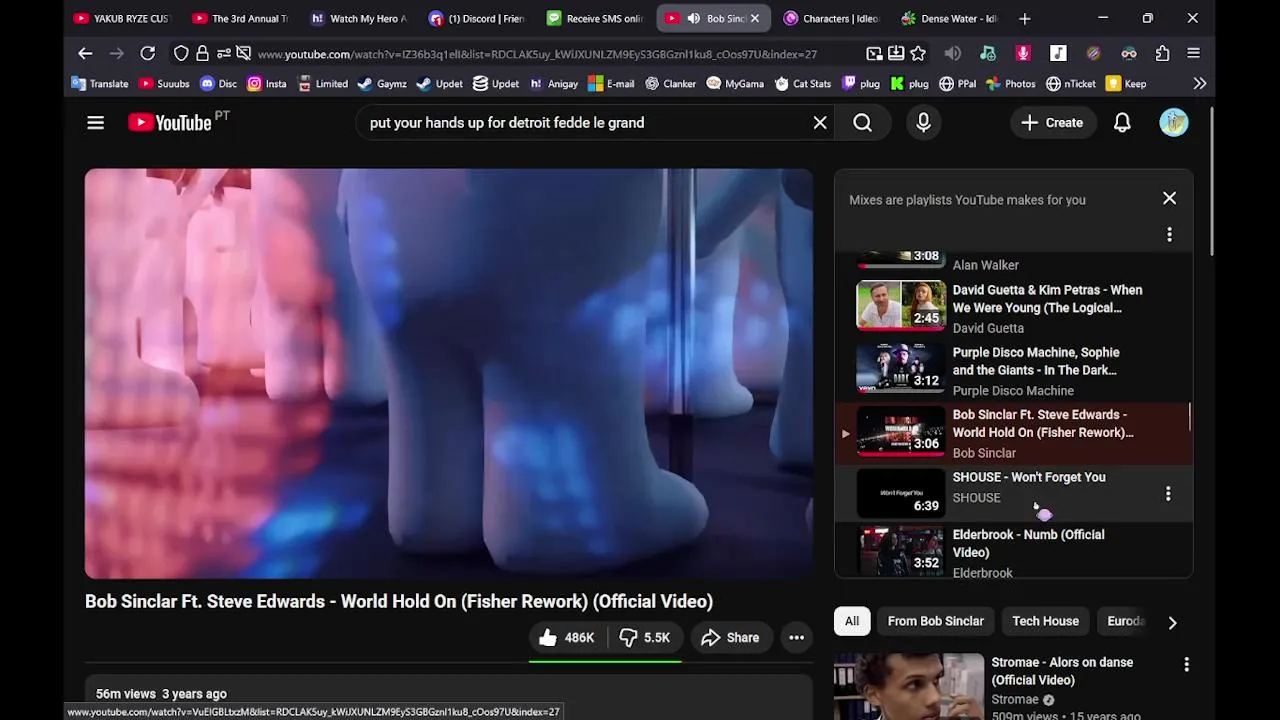Dislike the video with thumbs down

pos(645,638)
